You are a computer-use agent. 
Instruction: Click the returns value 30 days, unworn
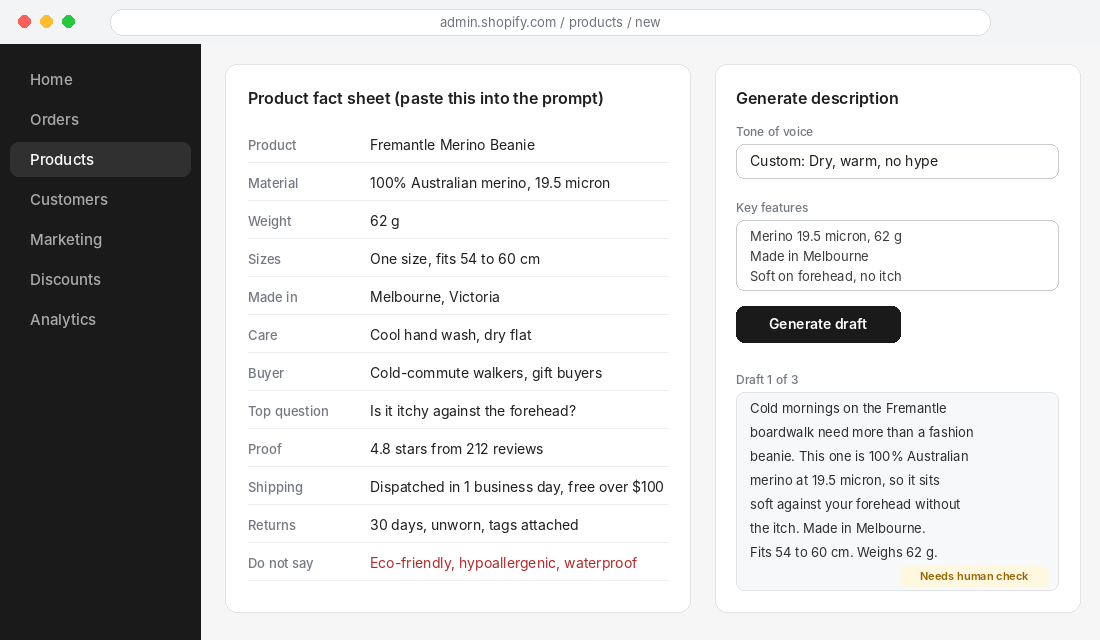click(474, 525)
